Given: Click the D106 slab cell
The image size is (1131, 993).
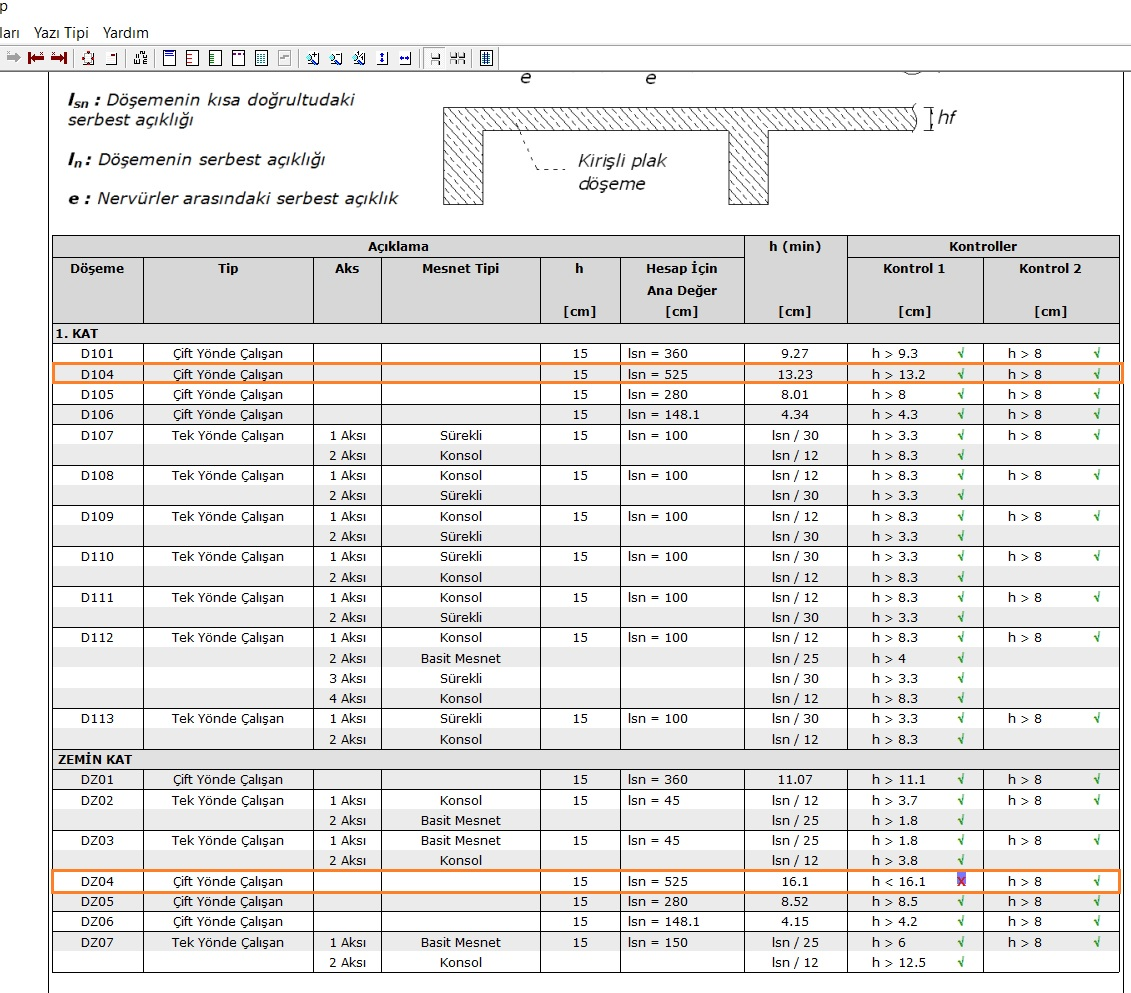Looking at the screenshot, I should (97, 415).
